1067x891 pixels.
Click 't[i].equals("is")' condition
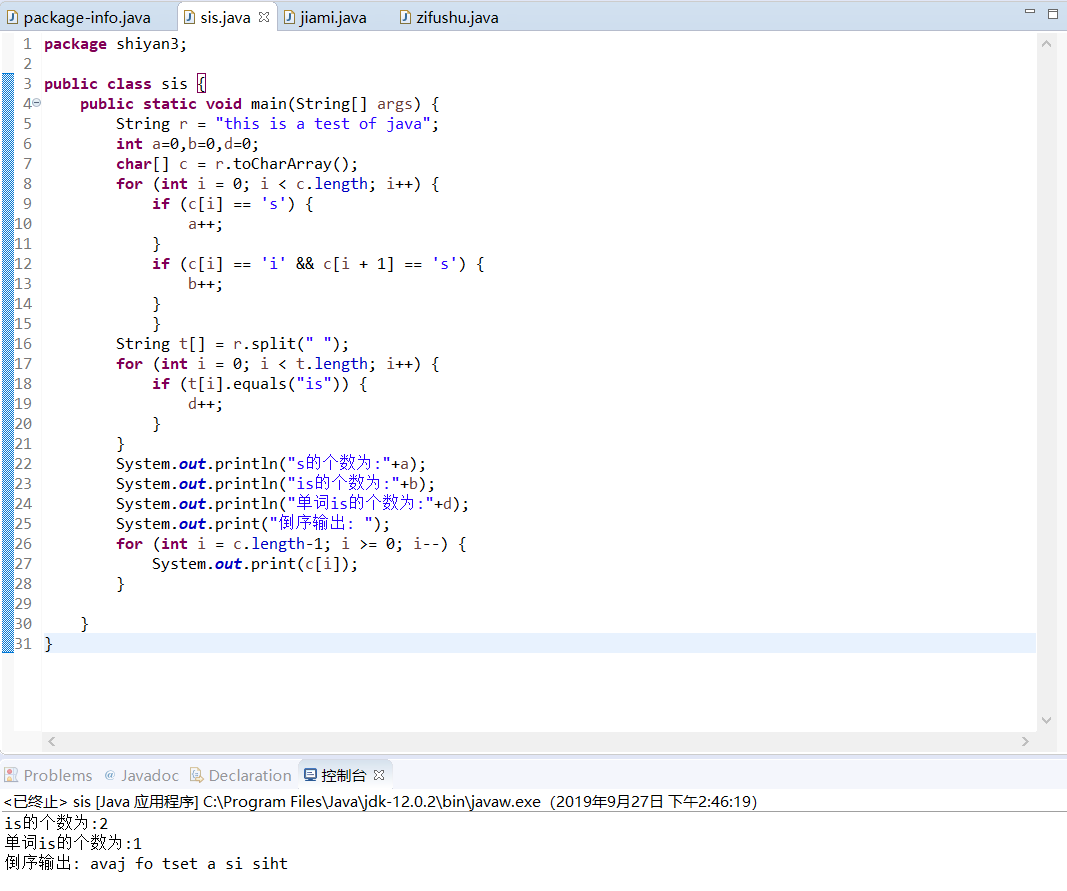(x=264, y=384)
